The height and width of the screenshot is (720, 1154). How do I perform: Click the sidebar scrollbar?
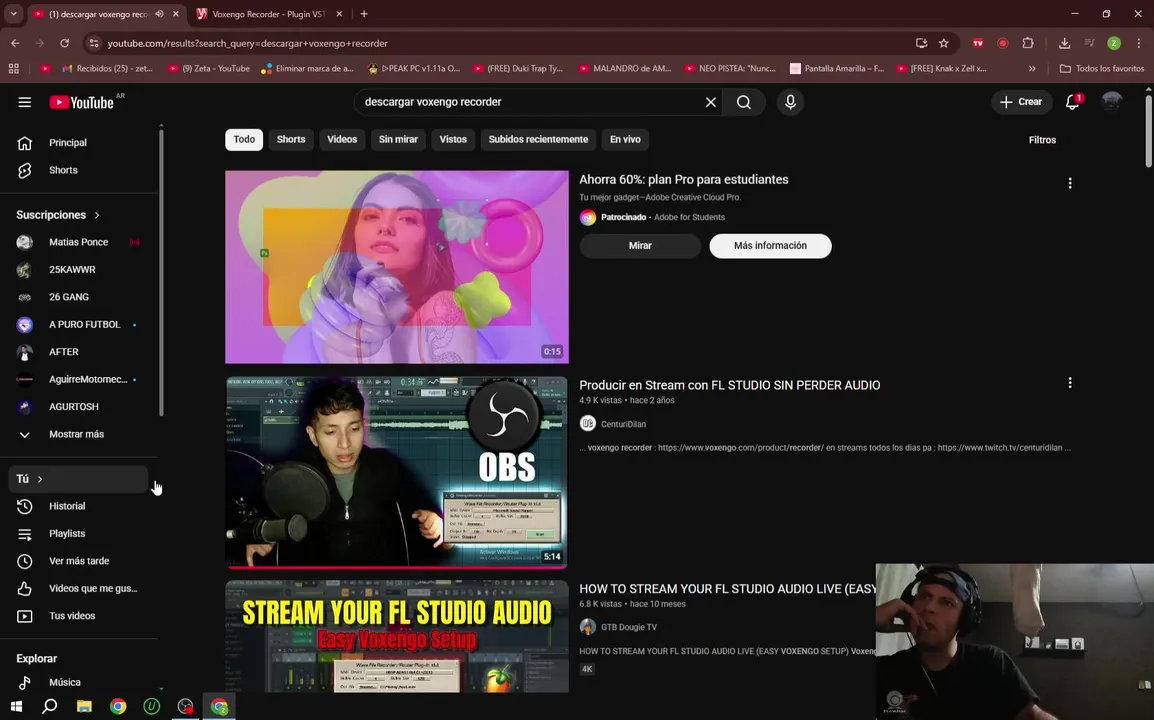point(160,272)
